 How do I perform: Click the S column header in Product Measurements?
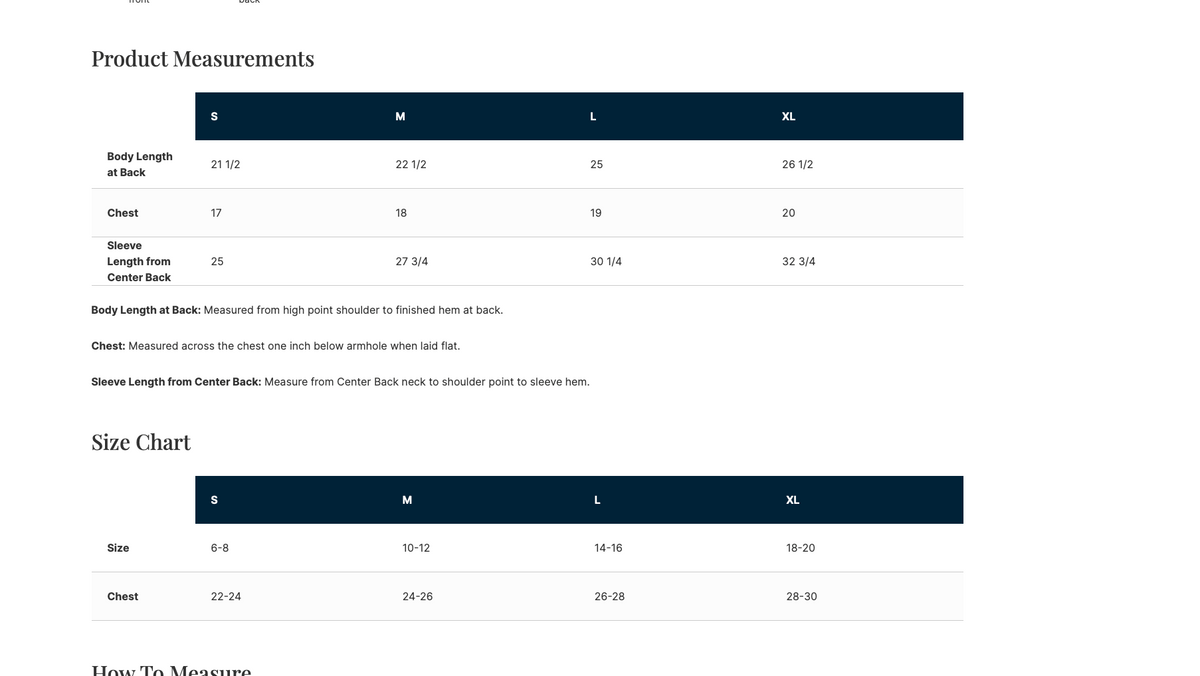coord(214,116)
